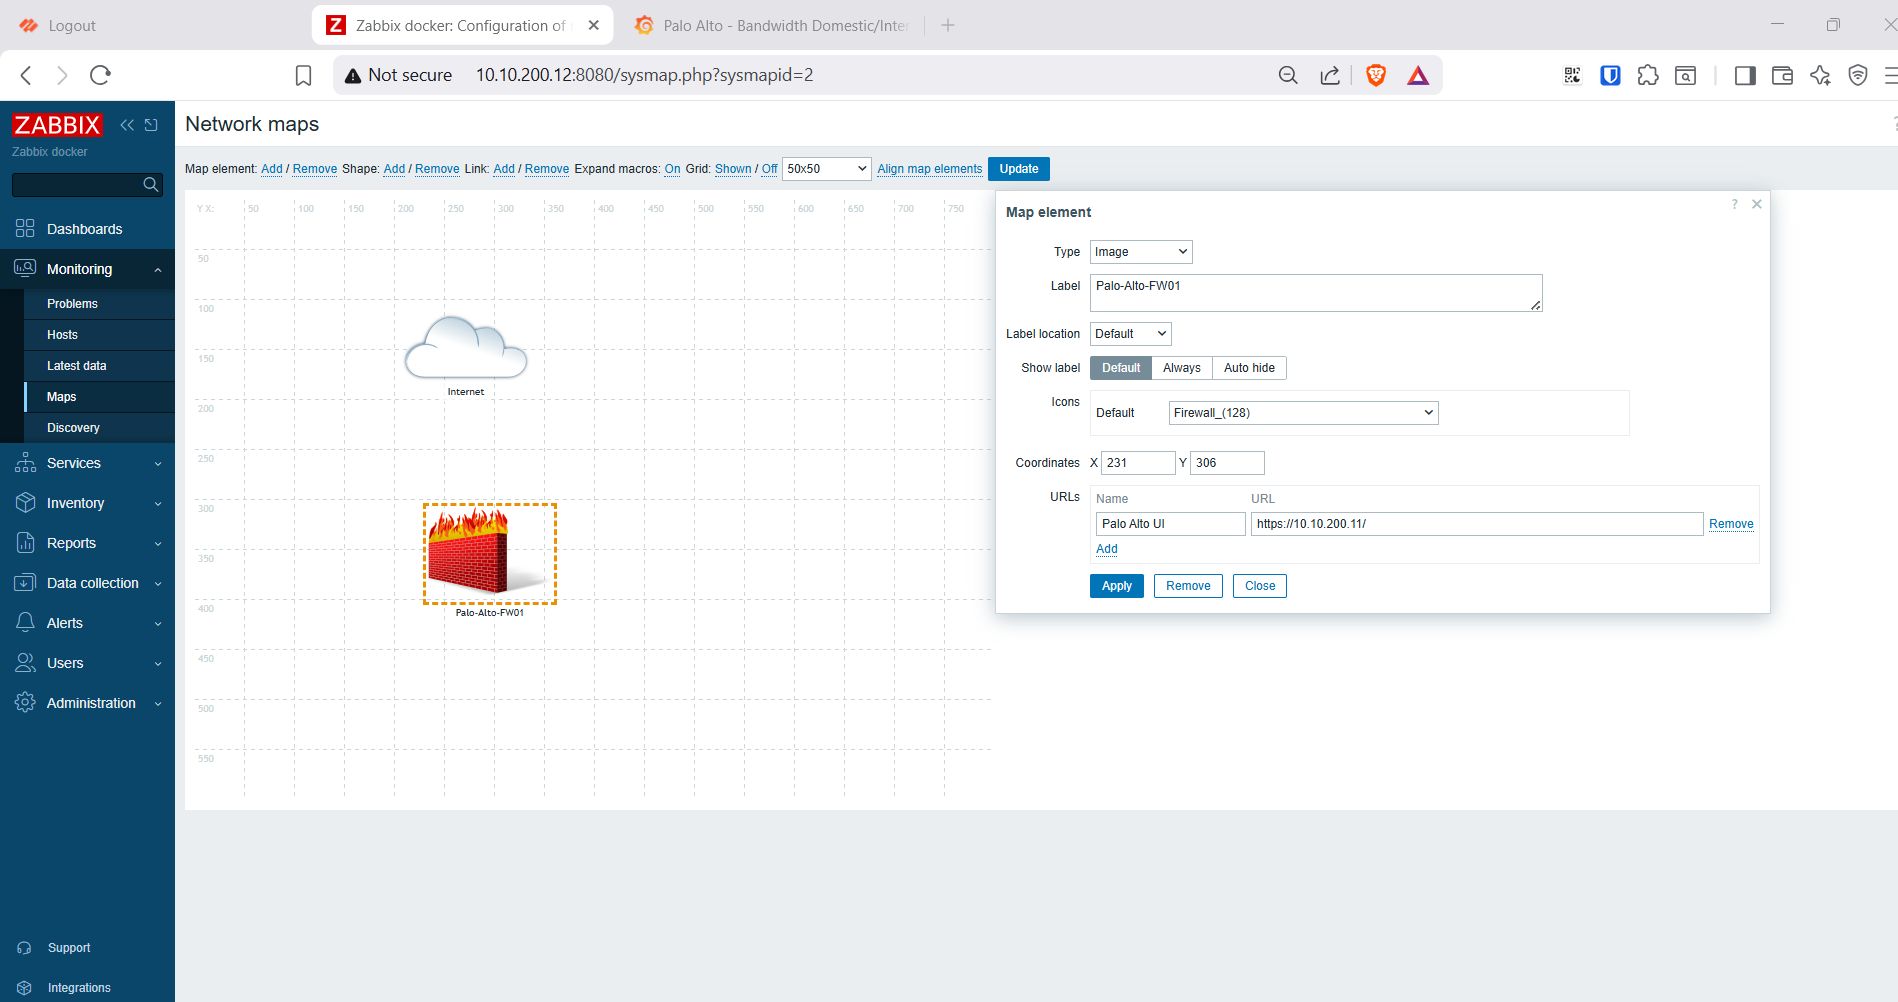Select the Internet cloud map element
Screen dimensions: 1898x1002
pos(466,348)
